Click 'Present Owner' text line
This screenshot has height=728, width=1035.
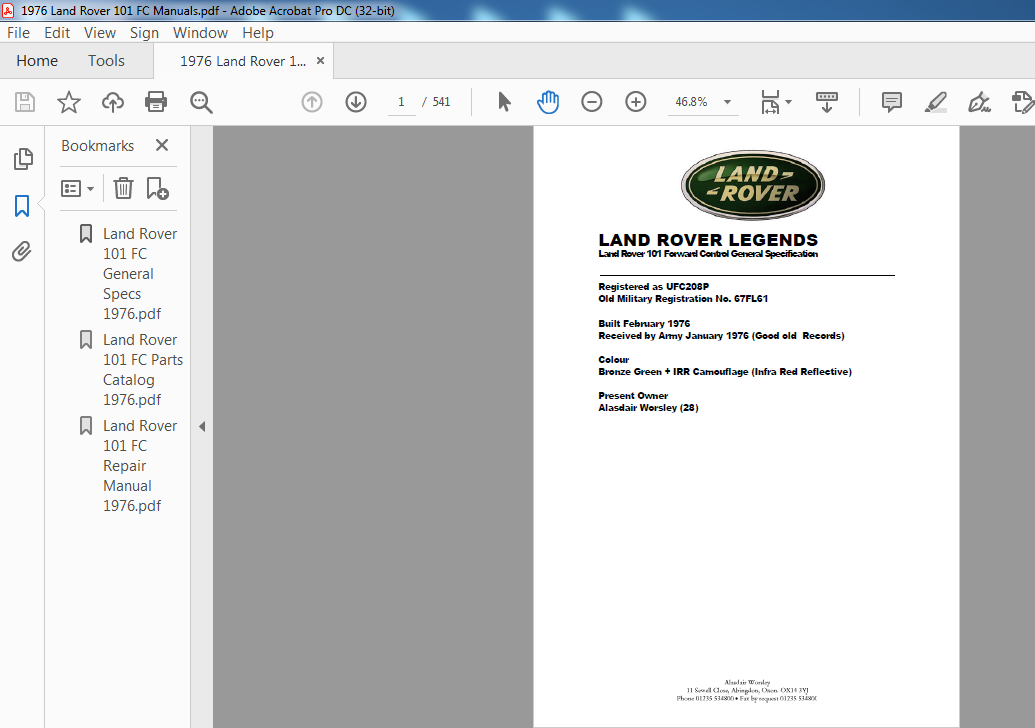click(x=633, y=395)
